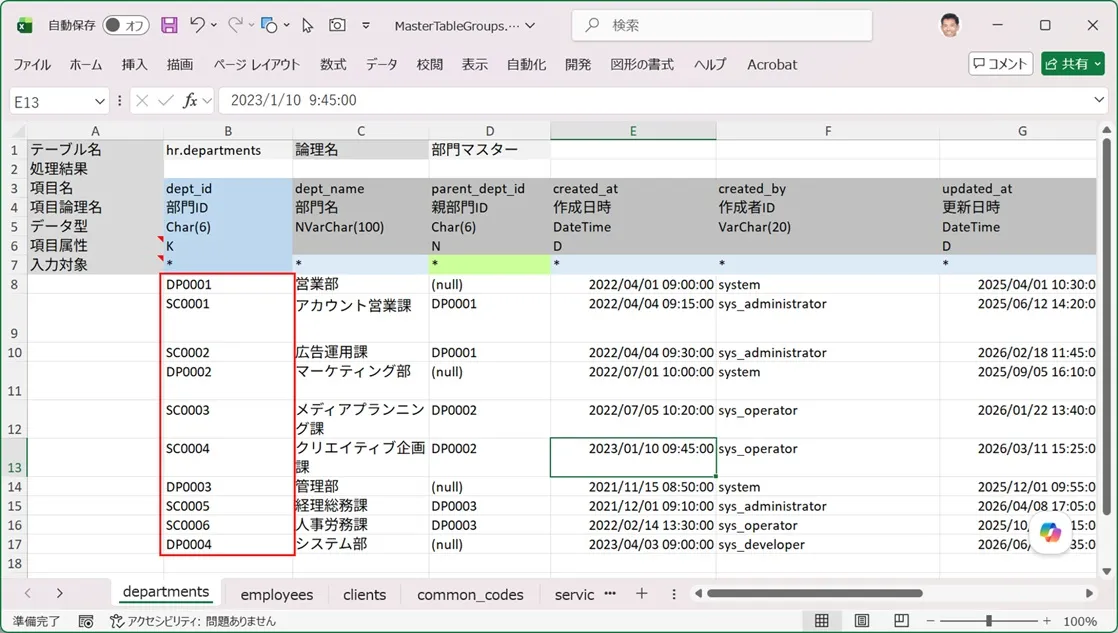Screen dimensions: 1118x633
Task: Expand the Customize Quick Access Toolbar dropdown
Action: pos(366,26)
